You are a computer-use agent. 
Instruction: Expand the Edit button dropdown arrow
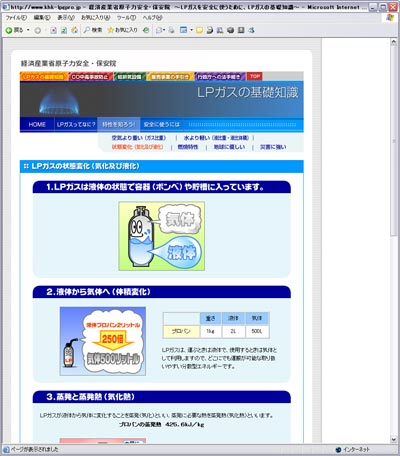(x=191, y=30)
